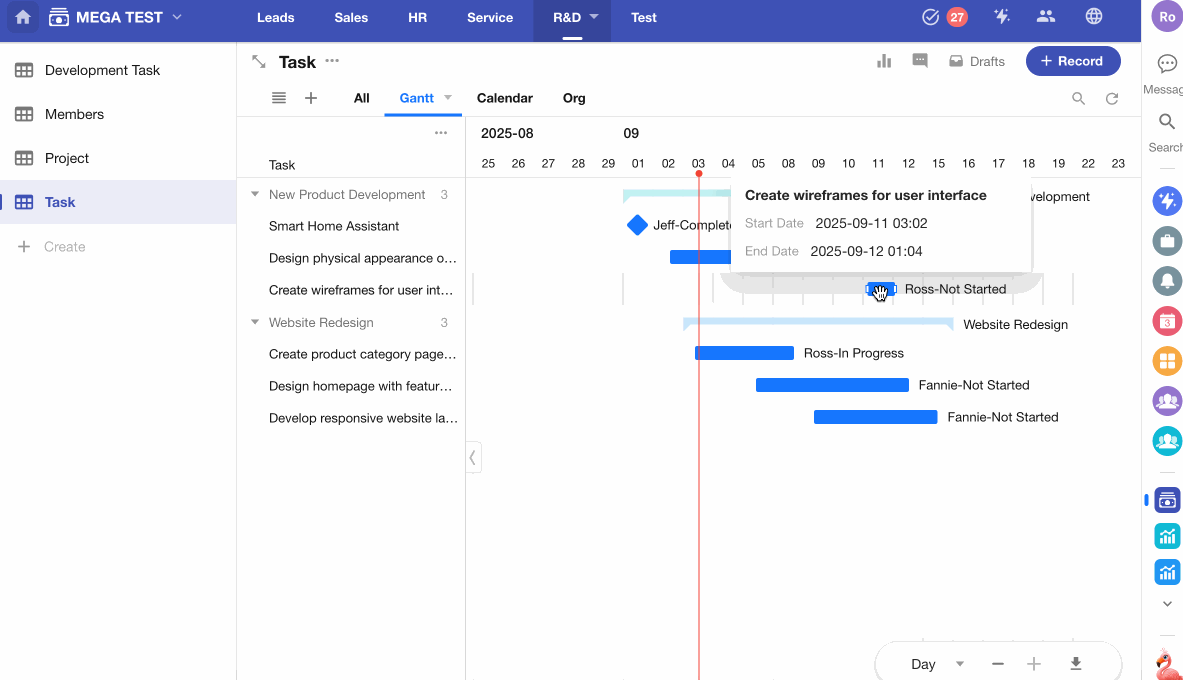This screenshot has height=680, width=1183.
Task: Switch to the Calendar view tab
Action: (504, 98)
